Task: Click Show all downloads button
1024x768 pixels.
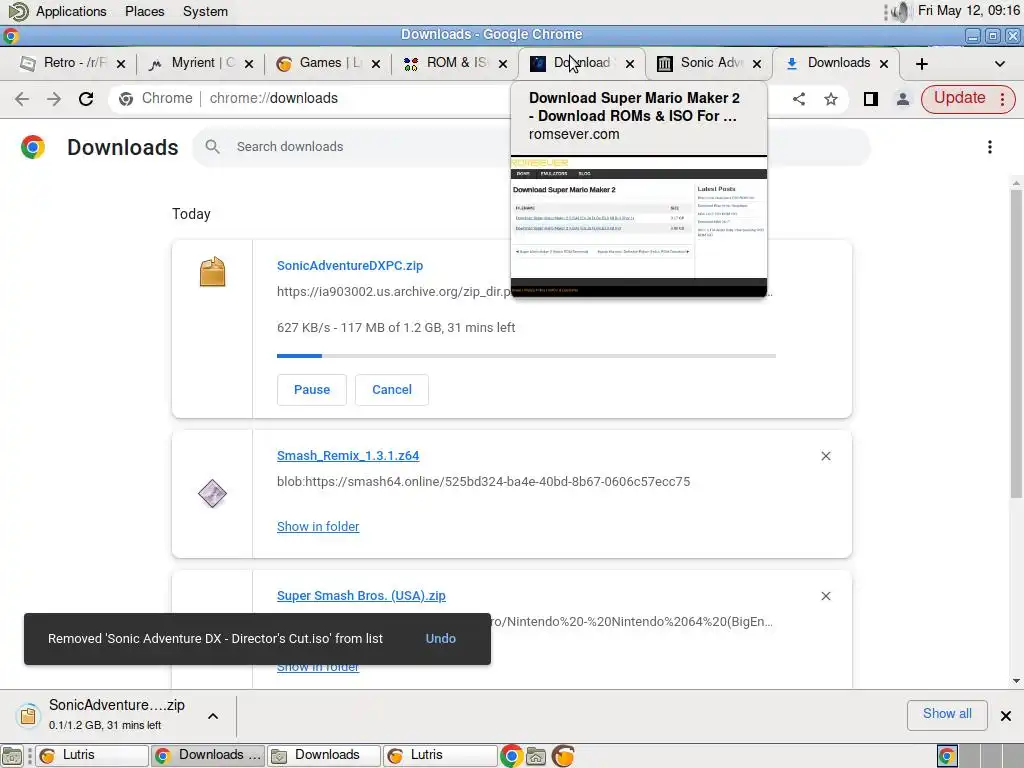Action: [x=947, y=714]
